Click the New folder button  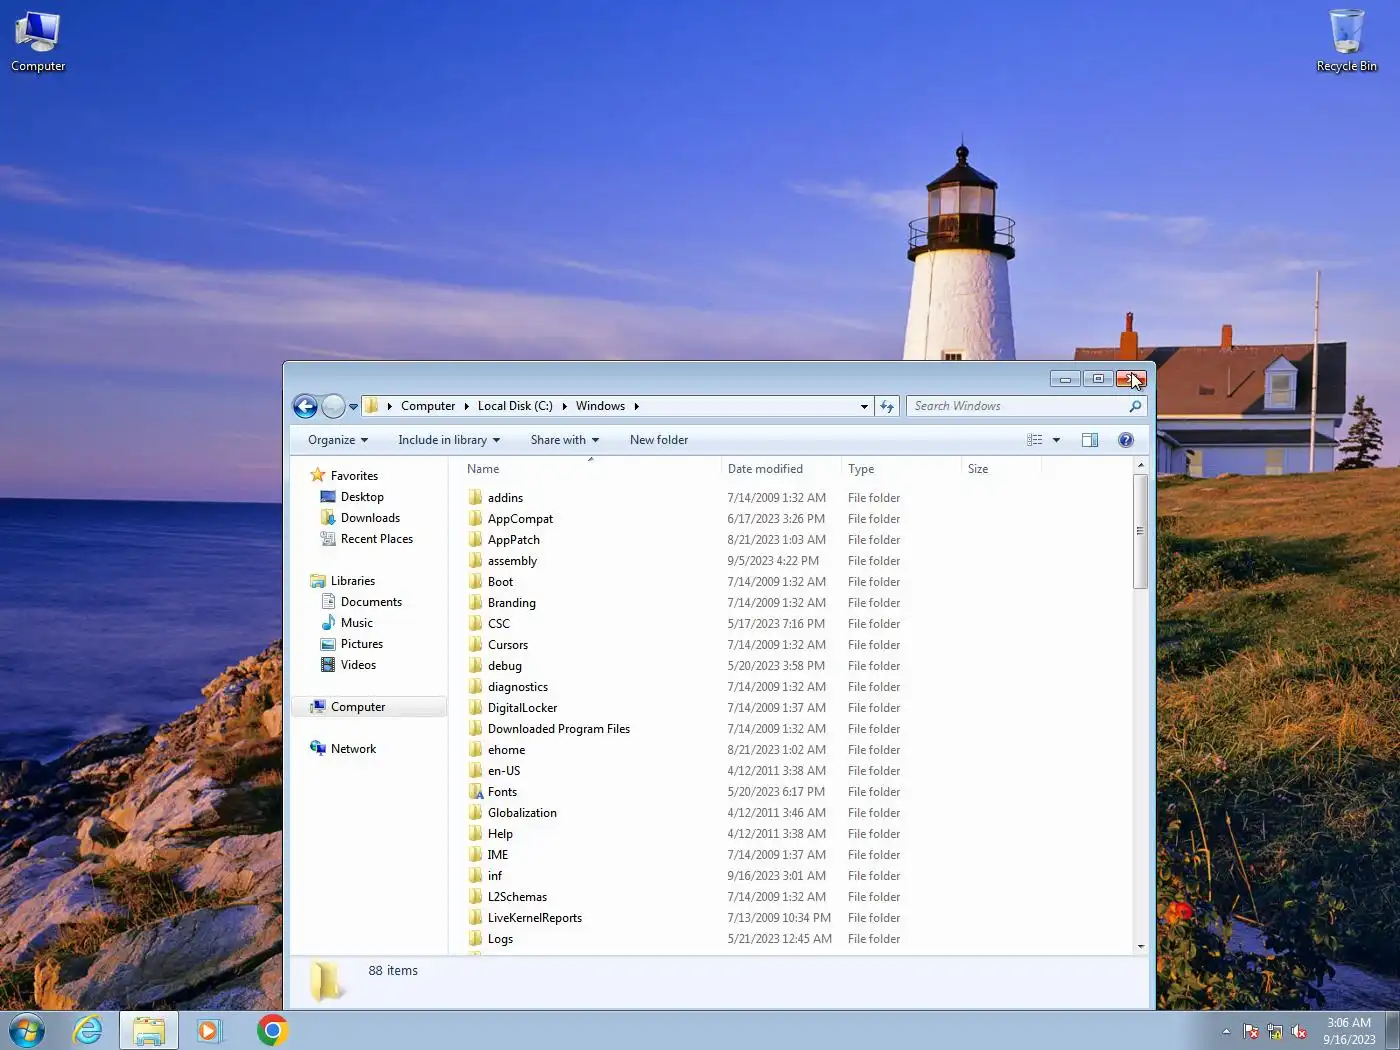click(x=659, y=440)
